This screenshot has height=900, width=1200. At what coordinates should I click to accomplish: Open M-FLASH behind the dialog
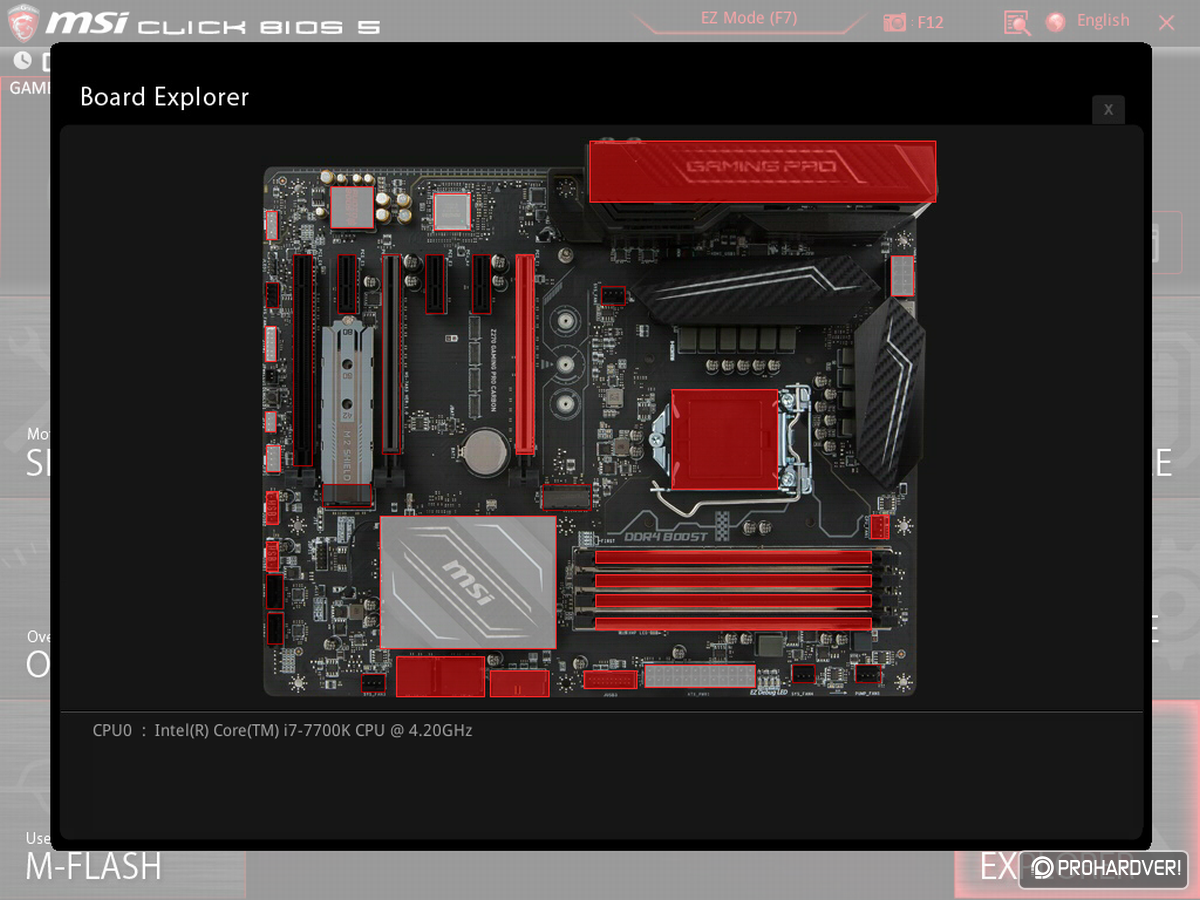[93, 866]
